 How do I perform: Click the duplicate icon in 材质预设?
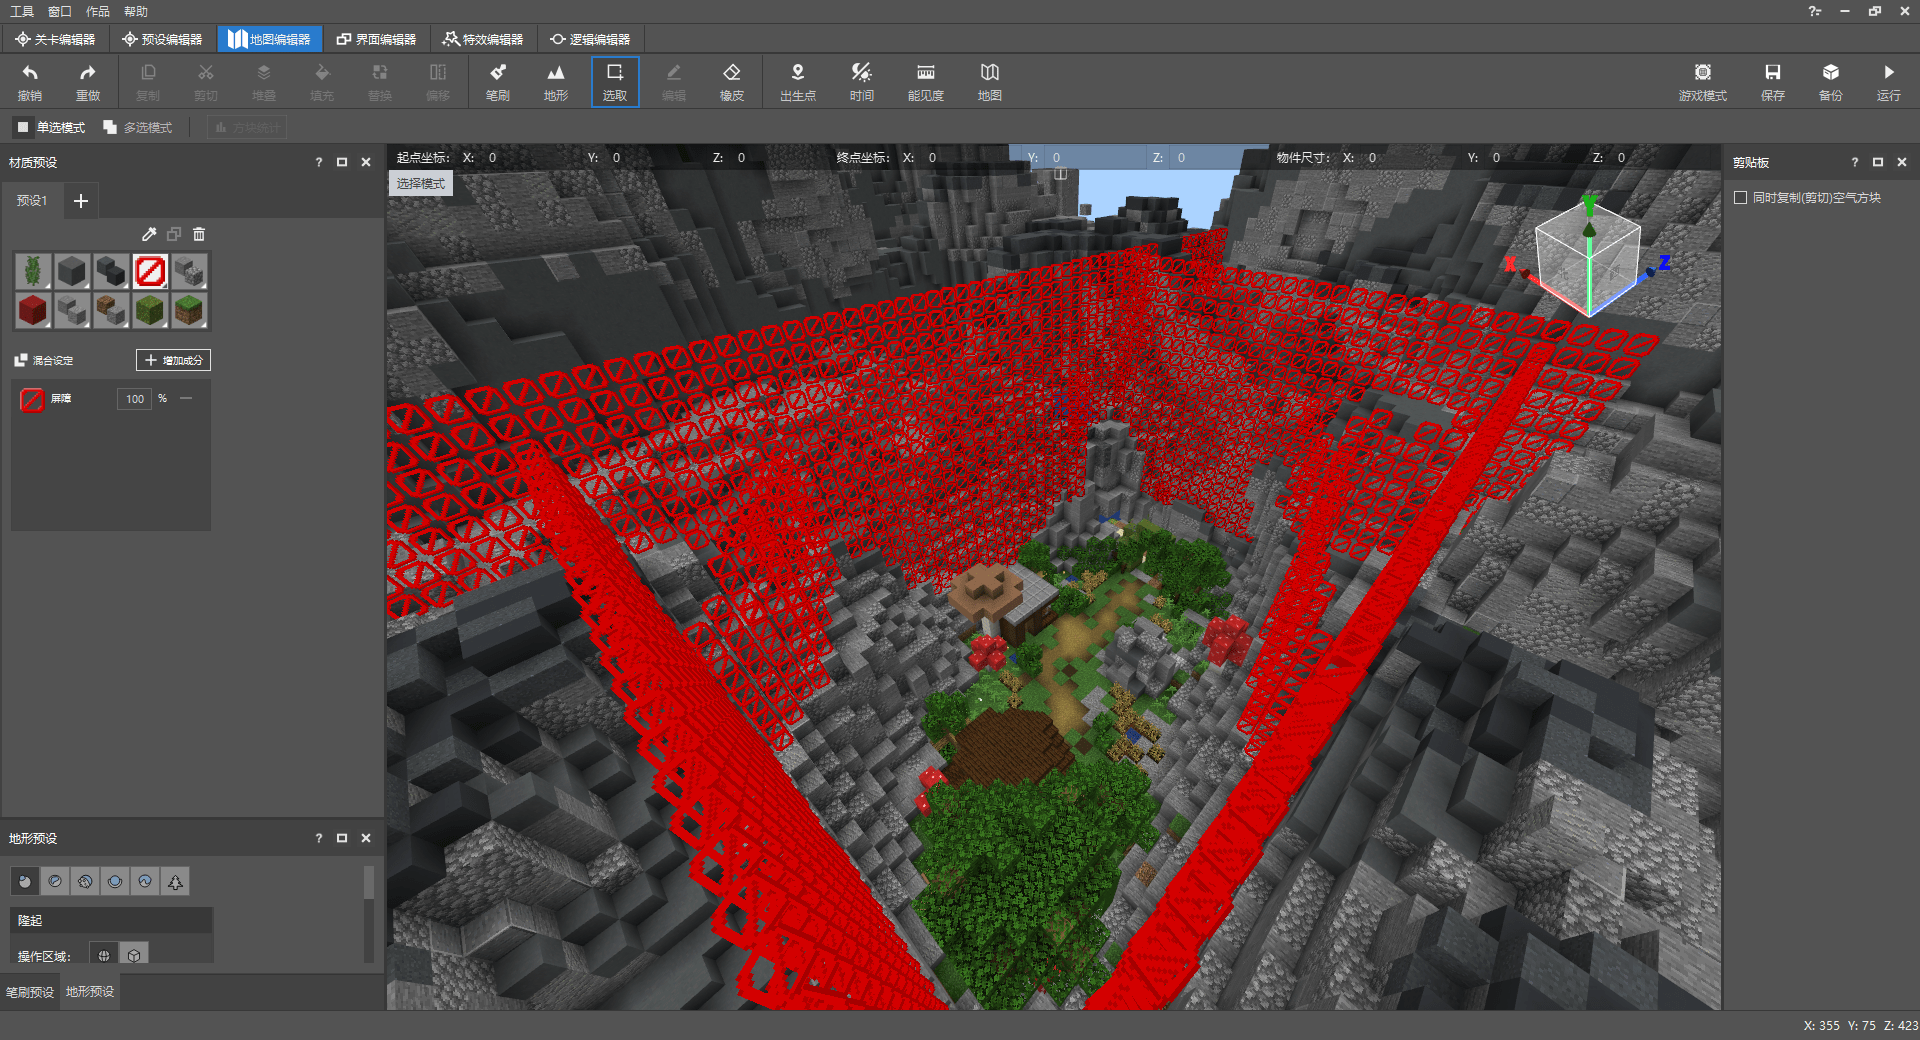(174, 234)
